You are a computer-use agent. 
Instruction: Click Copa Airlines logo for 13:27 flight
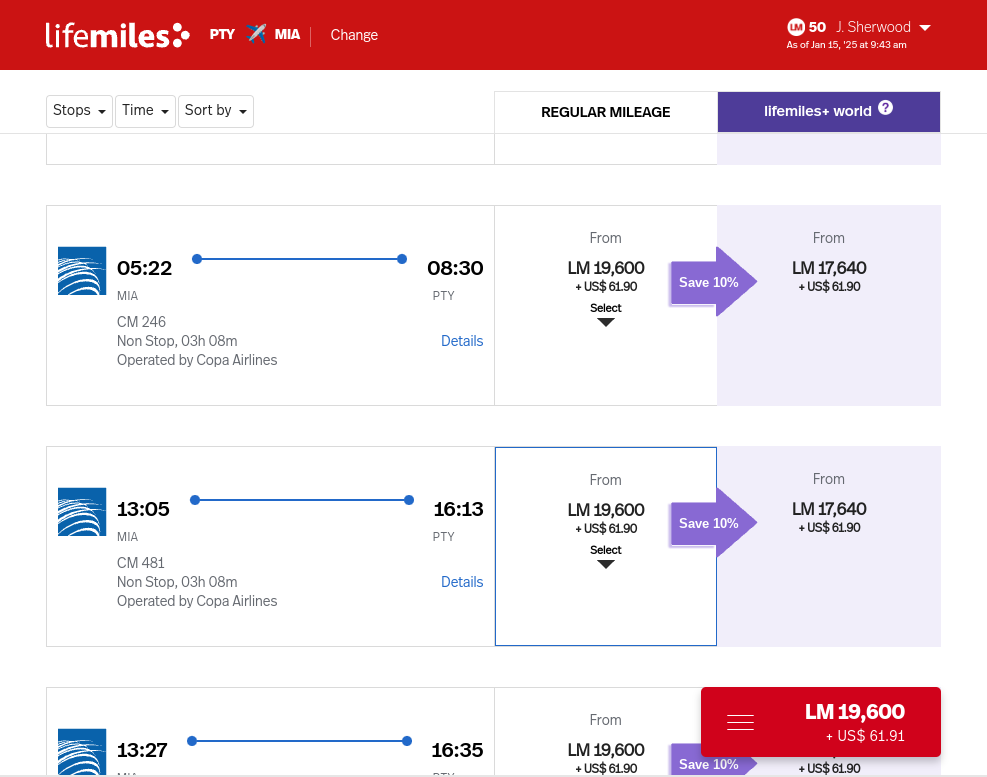pyautogui.click(x=82, y=752)
